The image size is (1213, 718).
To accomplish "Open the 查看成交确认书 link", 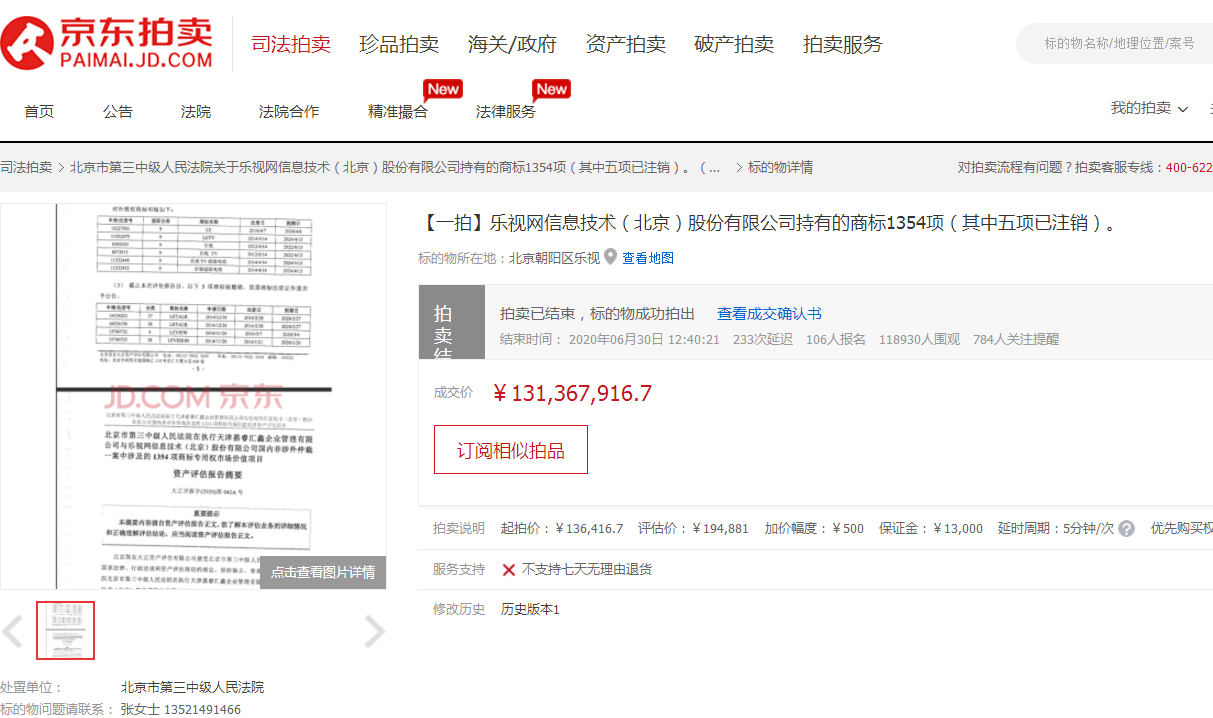I will click(769, 314).
